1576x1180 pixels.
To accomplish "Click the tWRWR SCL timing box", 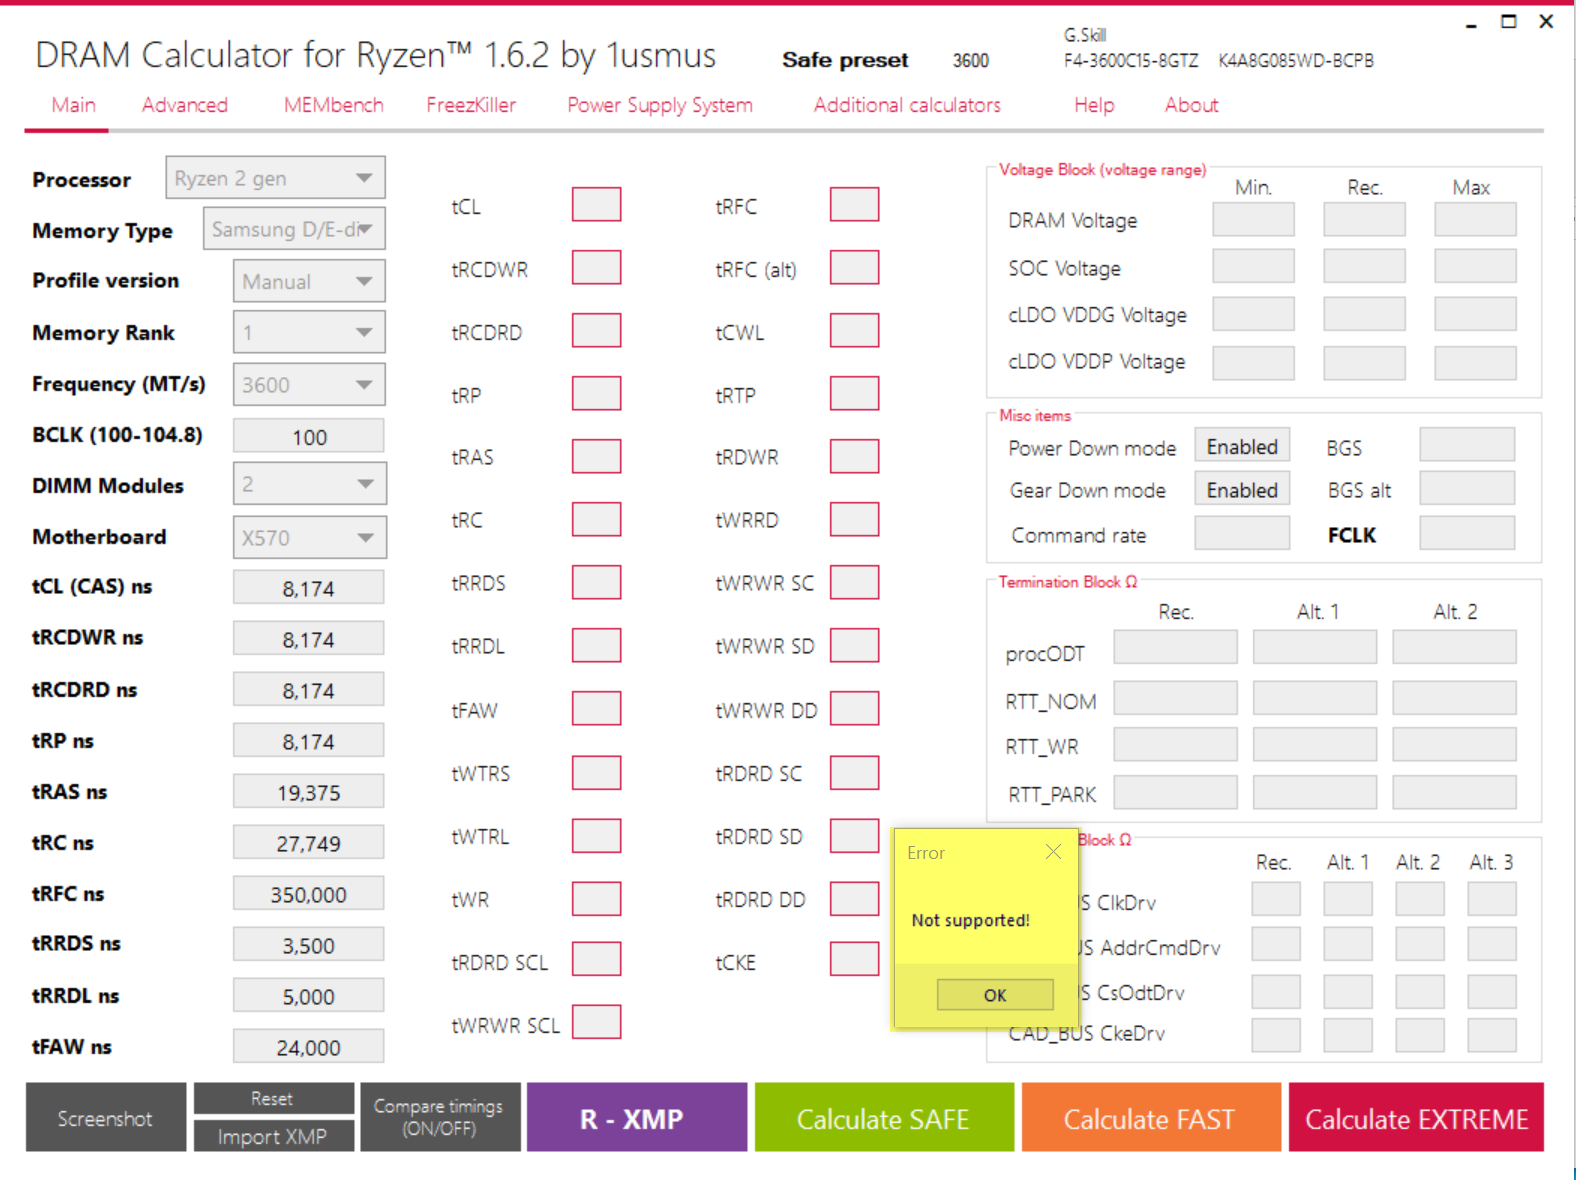I will point(597,1023).
